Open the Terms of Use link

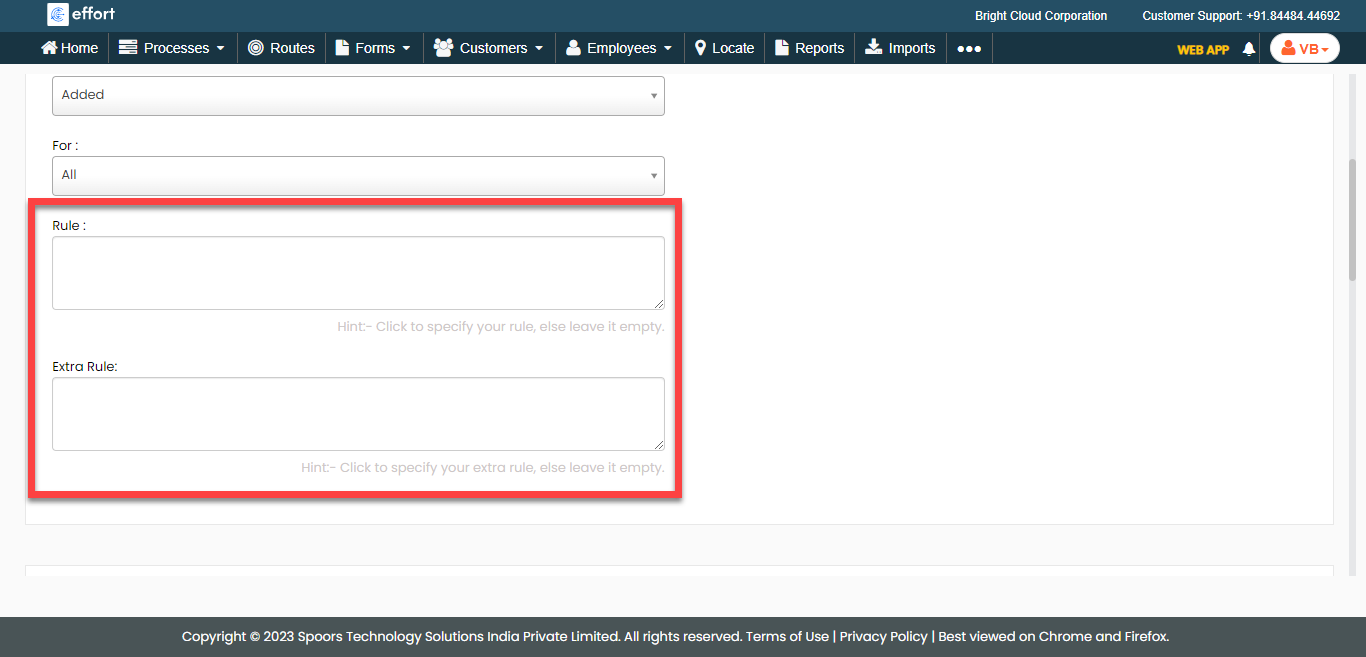click(787, 636)
